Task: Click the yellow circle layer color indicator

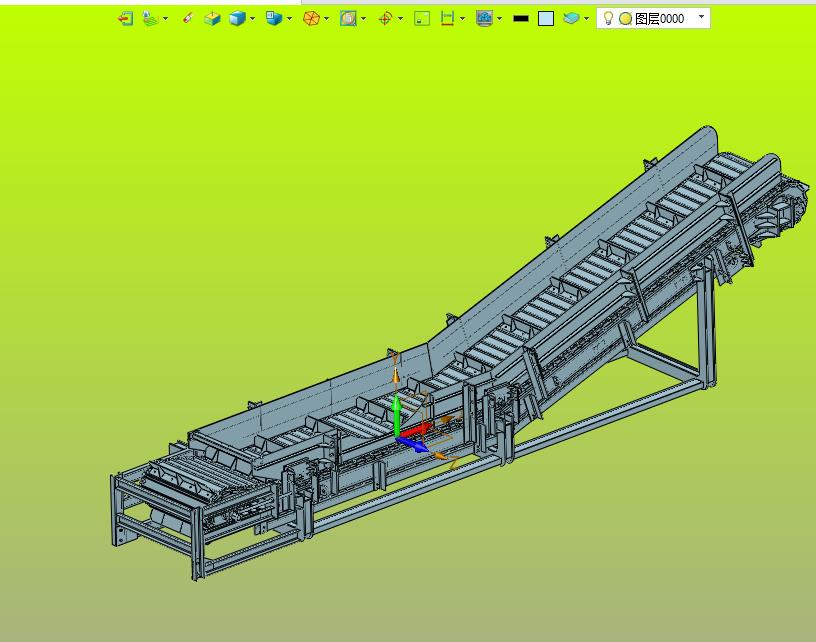Action: click(x=626, y=19)
